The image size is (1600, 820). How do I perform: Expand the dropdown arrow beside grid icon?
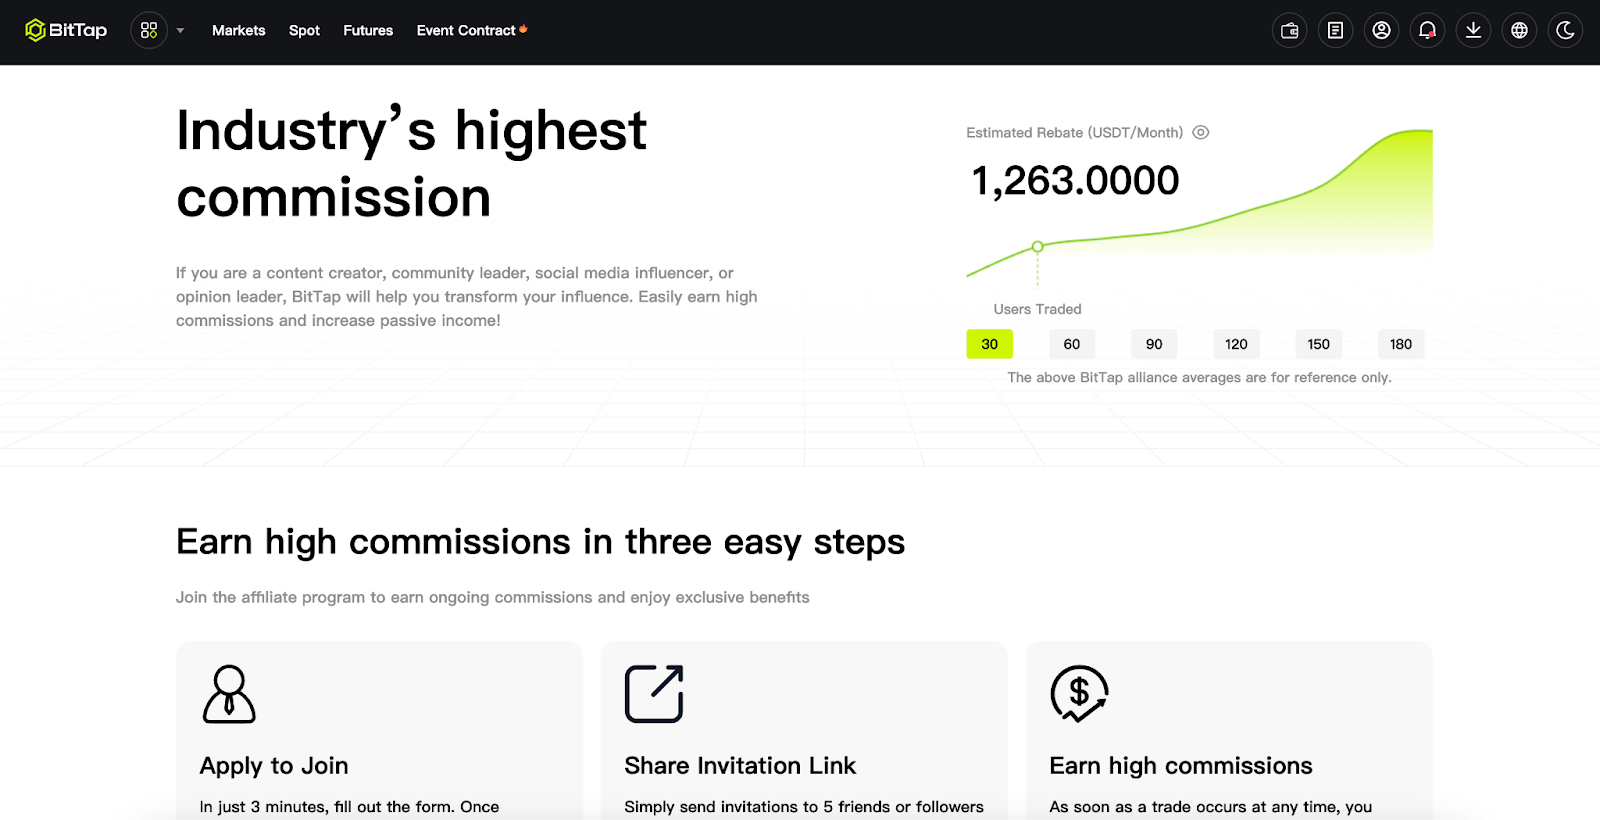pyautogui.click(x=181, y=31)
